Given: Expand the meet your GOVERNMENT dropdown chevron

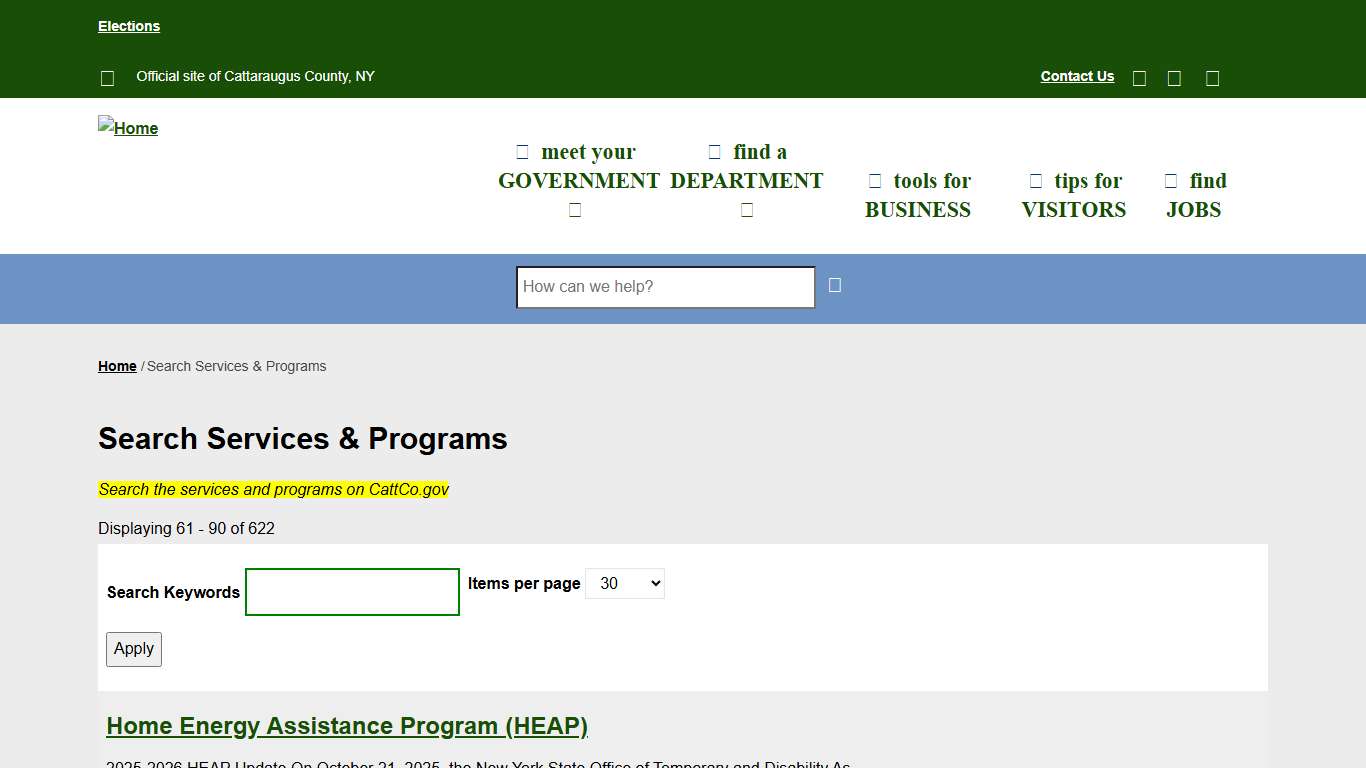Looking at the screenshot, I should (x=575, y=209).
